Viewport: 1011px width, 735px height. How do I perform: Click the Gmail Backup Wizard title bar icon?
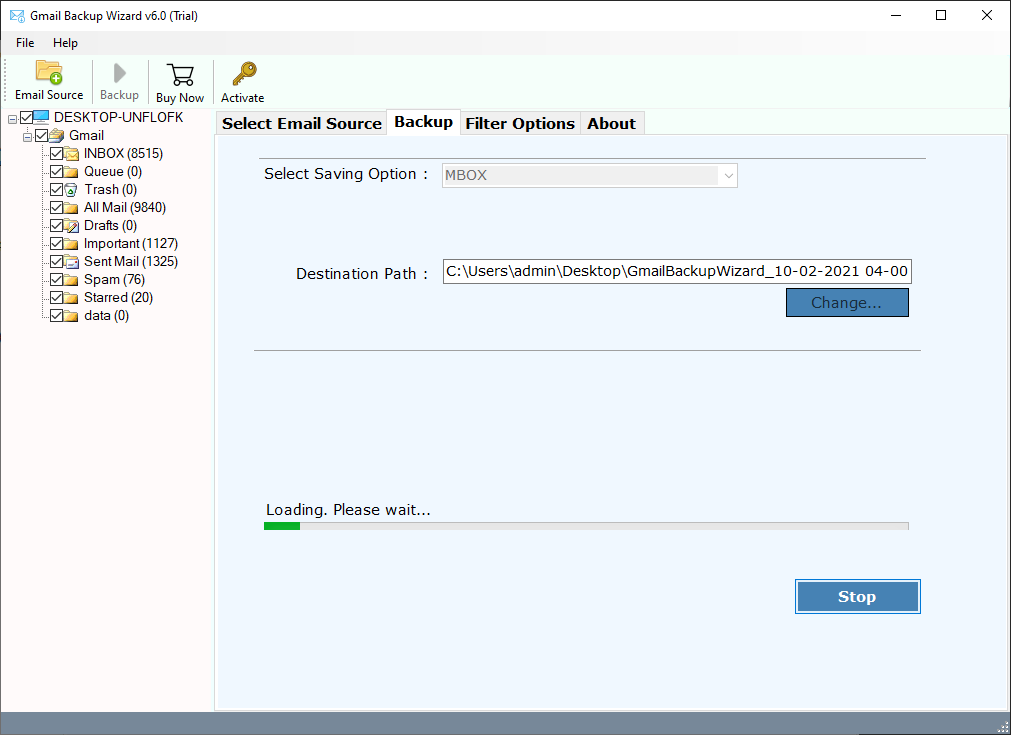point(17,15)
